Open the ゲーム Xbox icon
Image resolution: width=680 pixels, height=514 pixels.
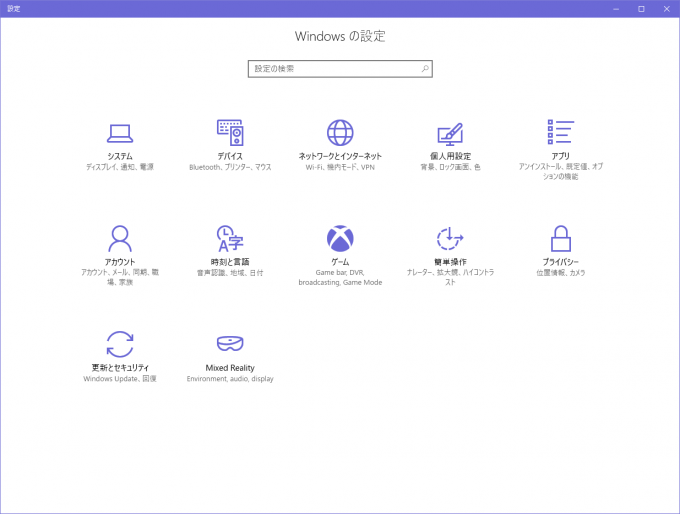pos(340,239)
